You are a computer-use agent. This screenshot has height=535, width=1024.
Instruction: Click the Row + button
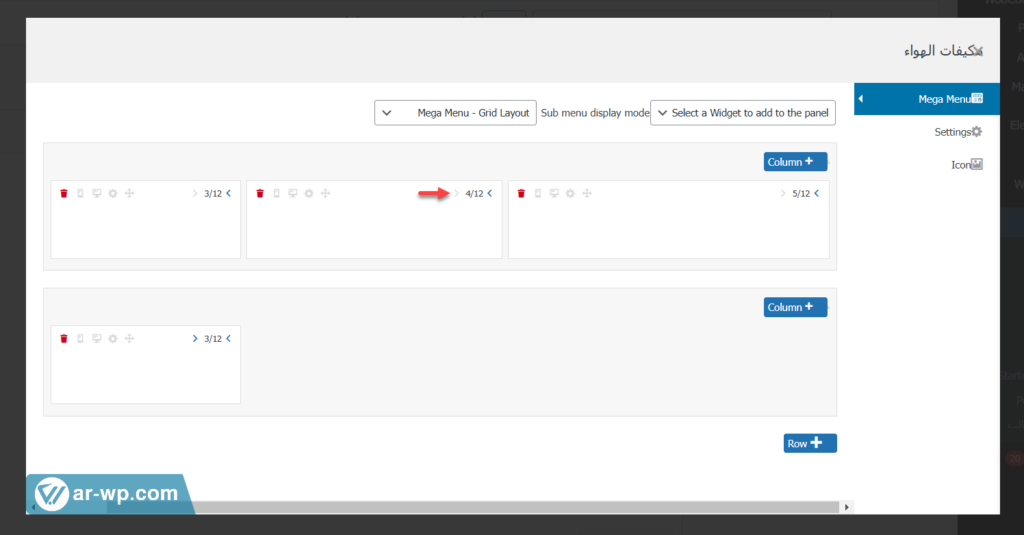click(x=810, y=444)
